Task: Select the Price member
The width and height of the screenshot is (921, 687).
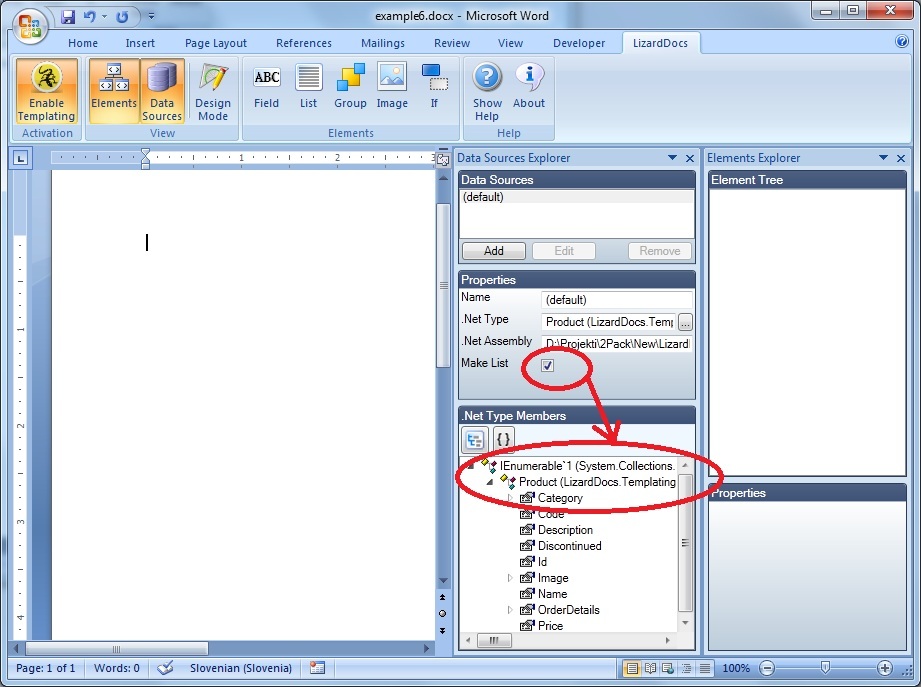Action: coord(550,626)
